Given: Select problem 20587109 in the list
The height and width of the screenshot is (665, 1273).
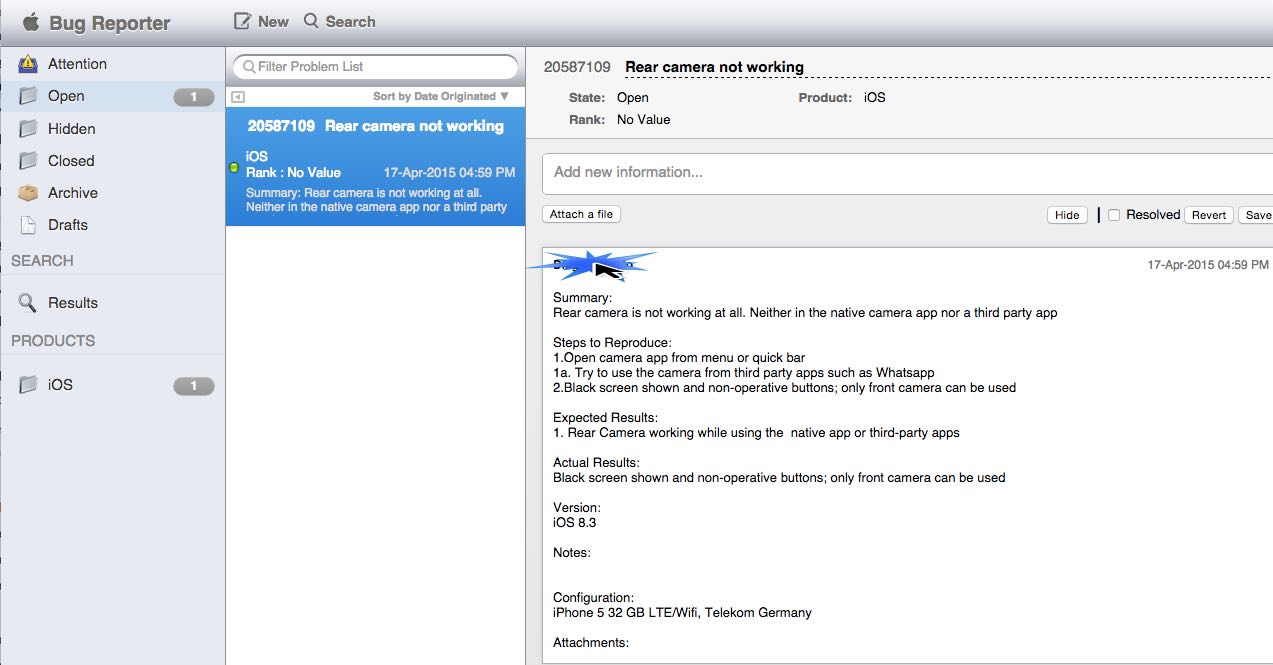Looking at the screenshot, I should coord(376,167).
